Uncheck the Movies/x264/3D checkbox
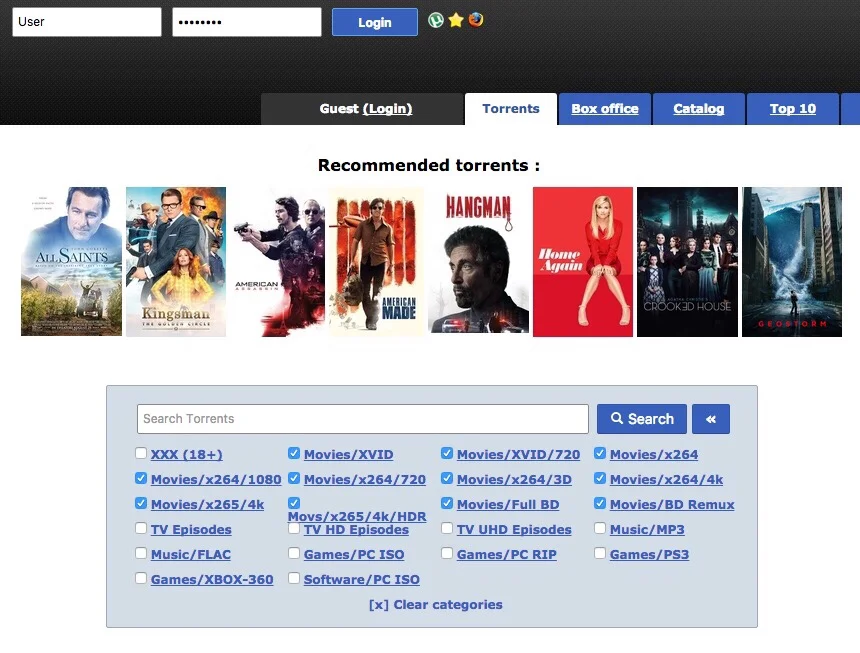 [x=447, y=478]
